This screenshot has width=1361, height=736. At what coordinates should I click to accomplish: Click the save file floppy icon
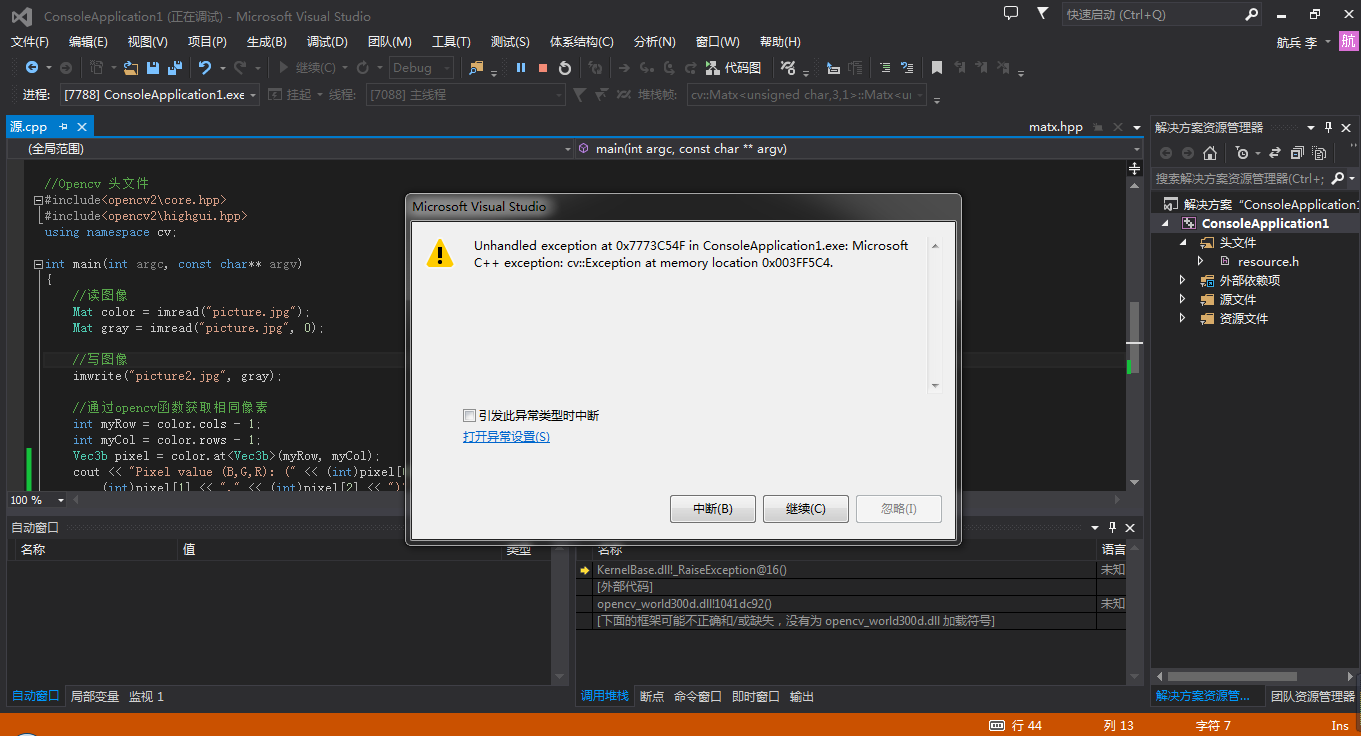(x=153, y=68)
